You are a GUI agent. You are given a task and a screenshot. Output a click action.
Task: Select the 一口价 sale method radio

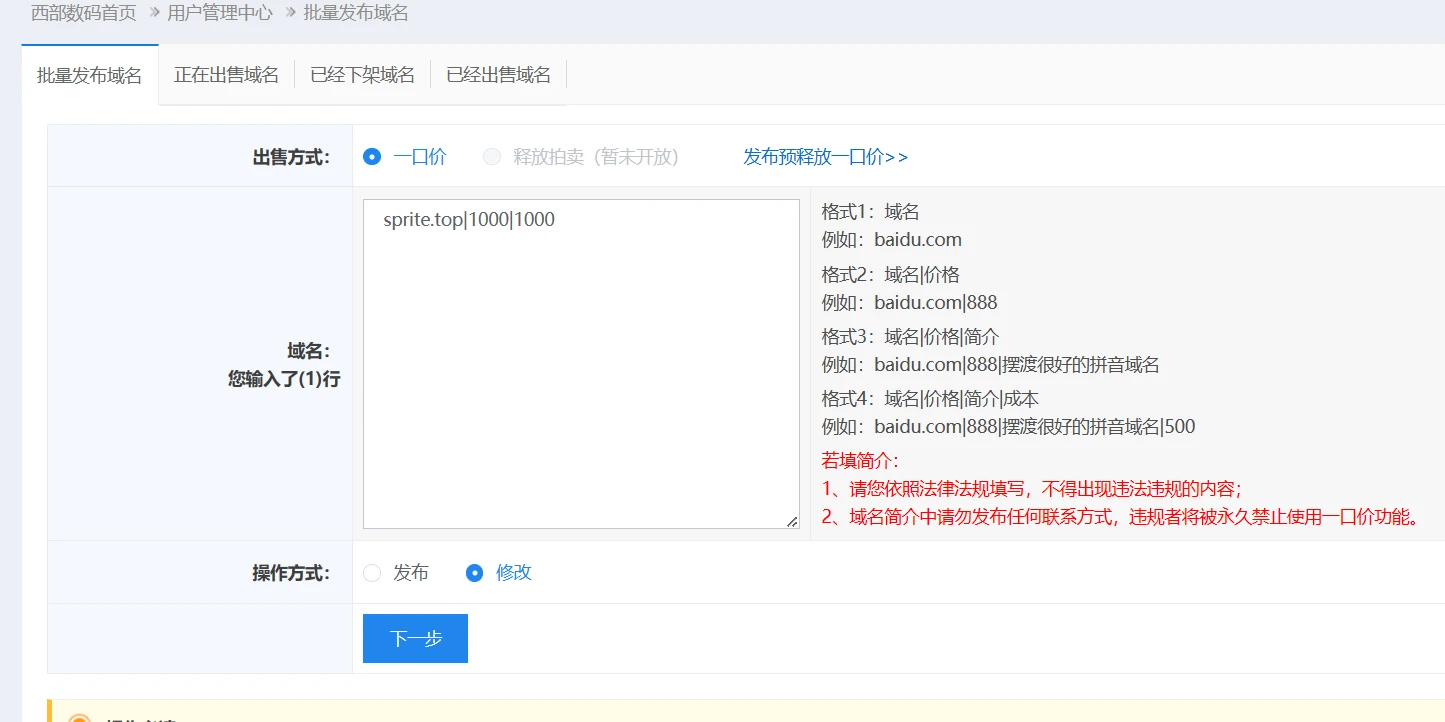(372, 157)
